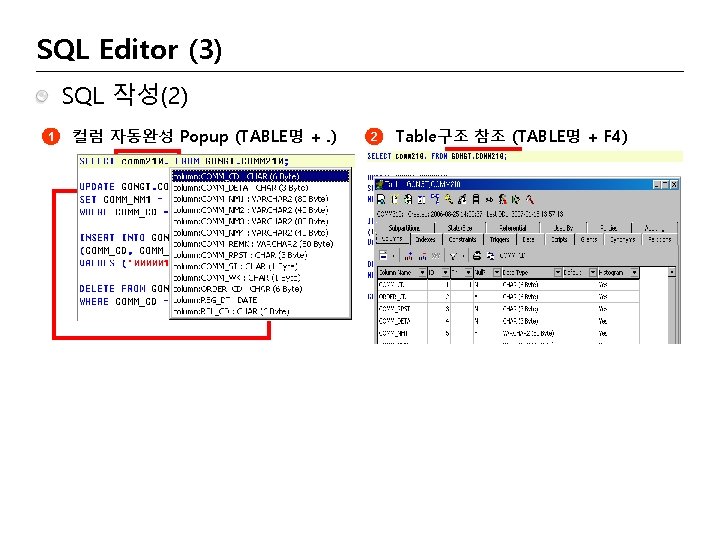The image size is (720, 540).
Task: Click the add column icon with plus sign
Action: [x=409, y=255]
